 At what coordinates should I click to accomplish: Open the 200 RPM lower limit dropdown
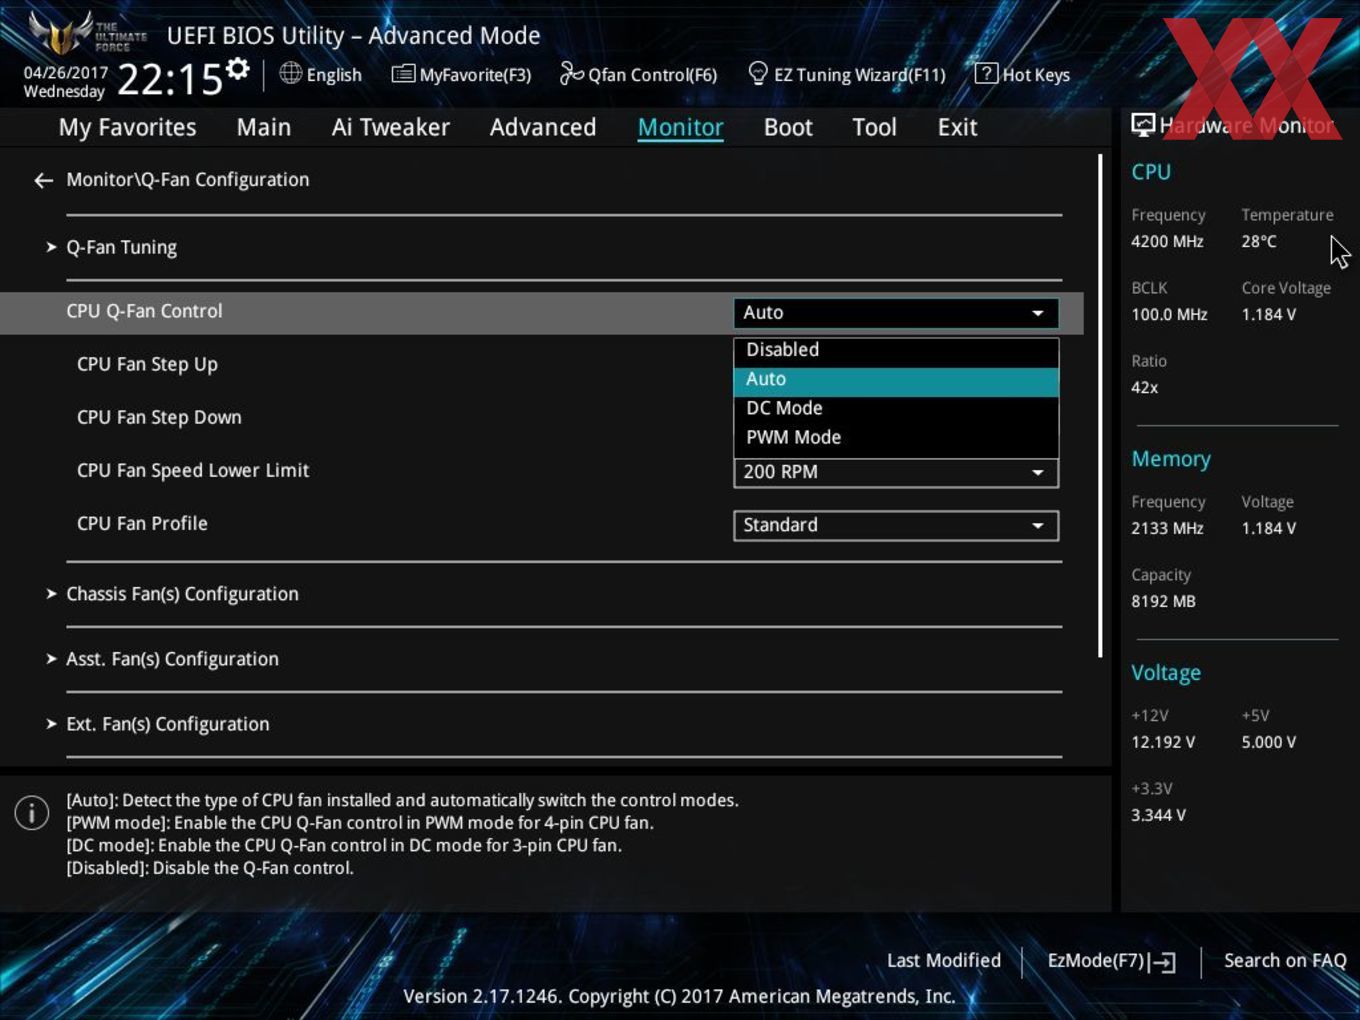pos(896,473)
